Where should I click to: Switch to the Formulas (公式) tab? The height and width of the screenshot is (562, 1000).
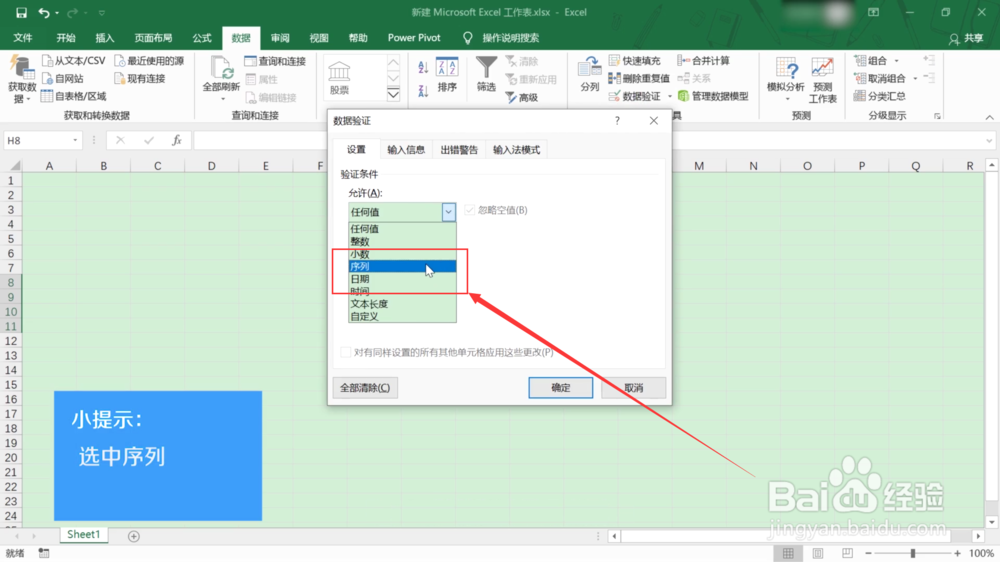point(202,38)
